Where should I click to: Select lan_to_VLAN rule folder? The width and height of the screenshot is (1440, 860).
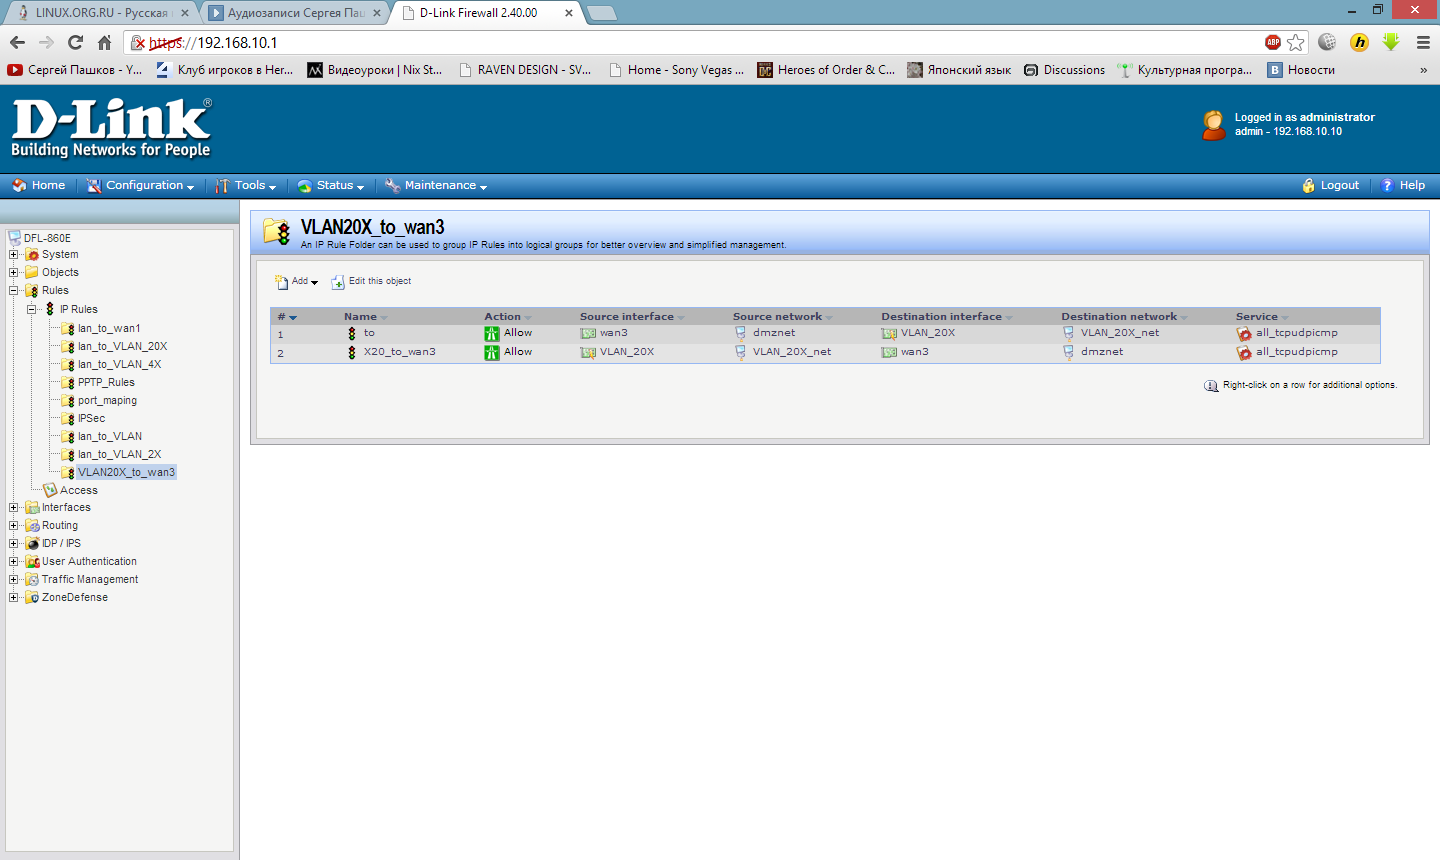(x=110, y=436)
